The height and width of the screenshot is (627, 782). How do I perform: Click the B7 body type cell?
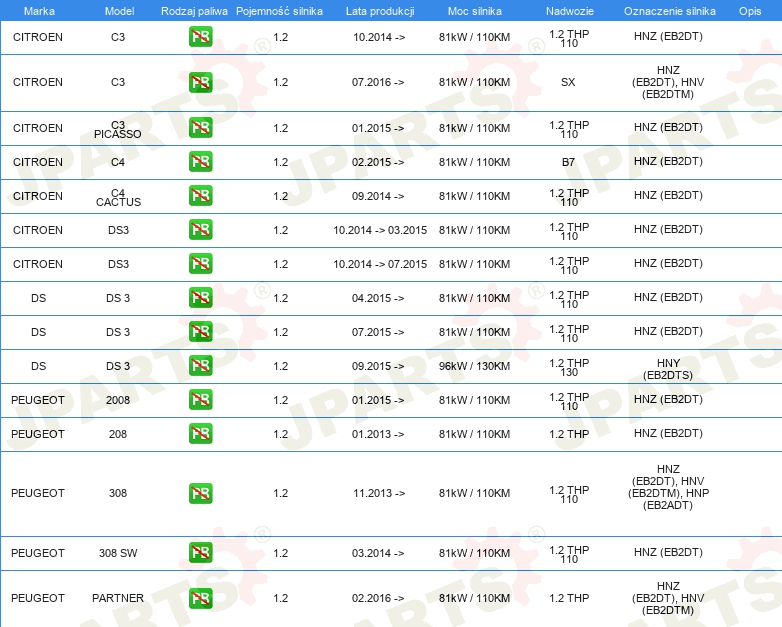(568, 162)
